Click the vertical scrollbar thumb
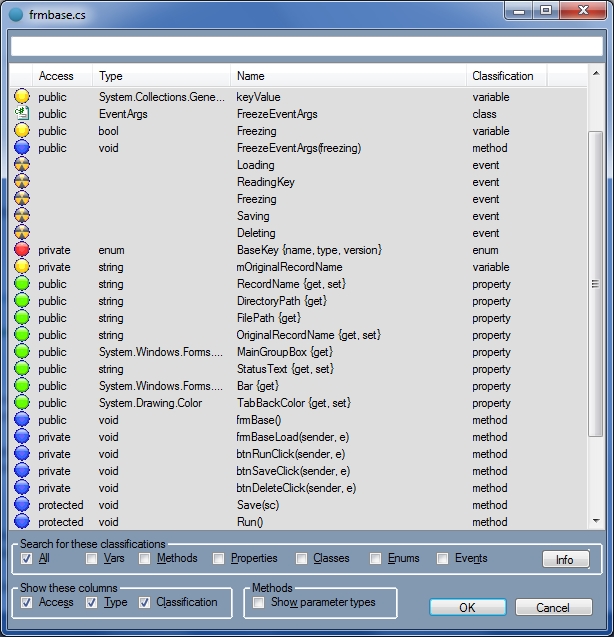The height and width of the screenshot is (637, 614). [x=596, y=284]
